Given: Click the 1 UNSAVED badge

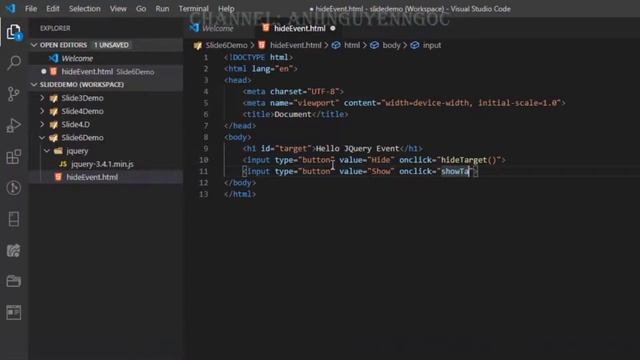Looking at the screenshot, I should 111,45.
